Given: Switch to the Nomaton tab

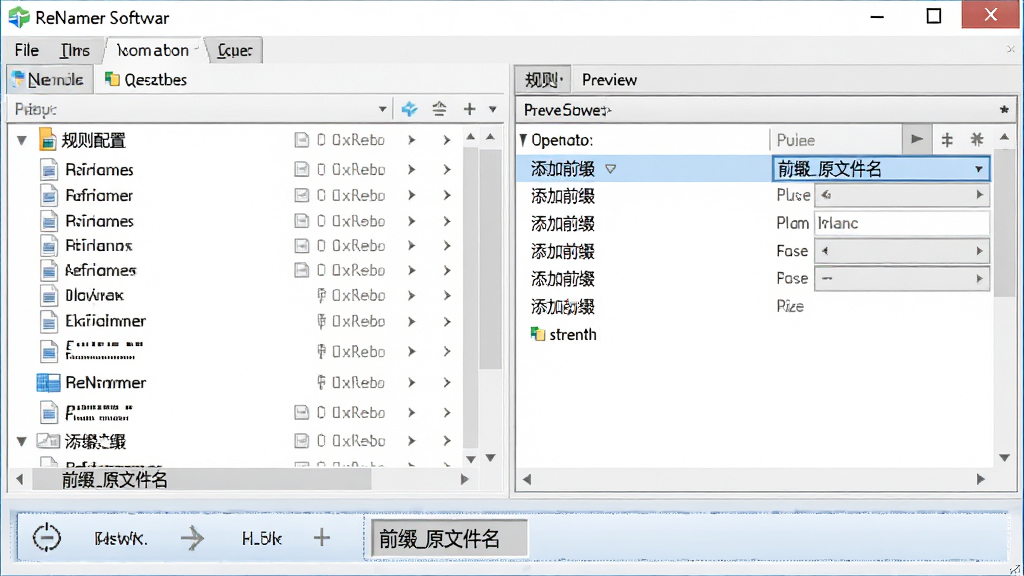Looking at the screenshot, I should [x=153, y=50].
